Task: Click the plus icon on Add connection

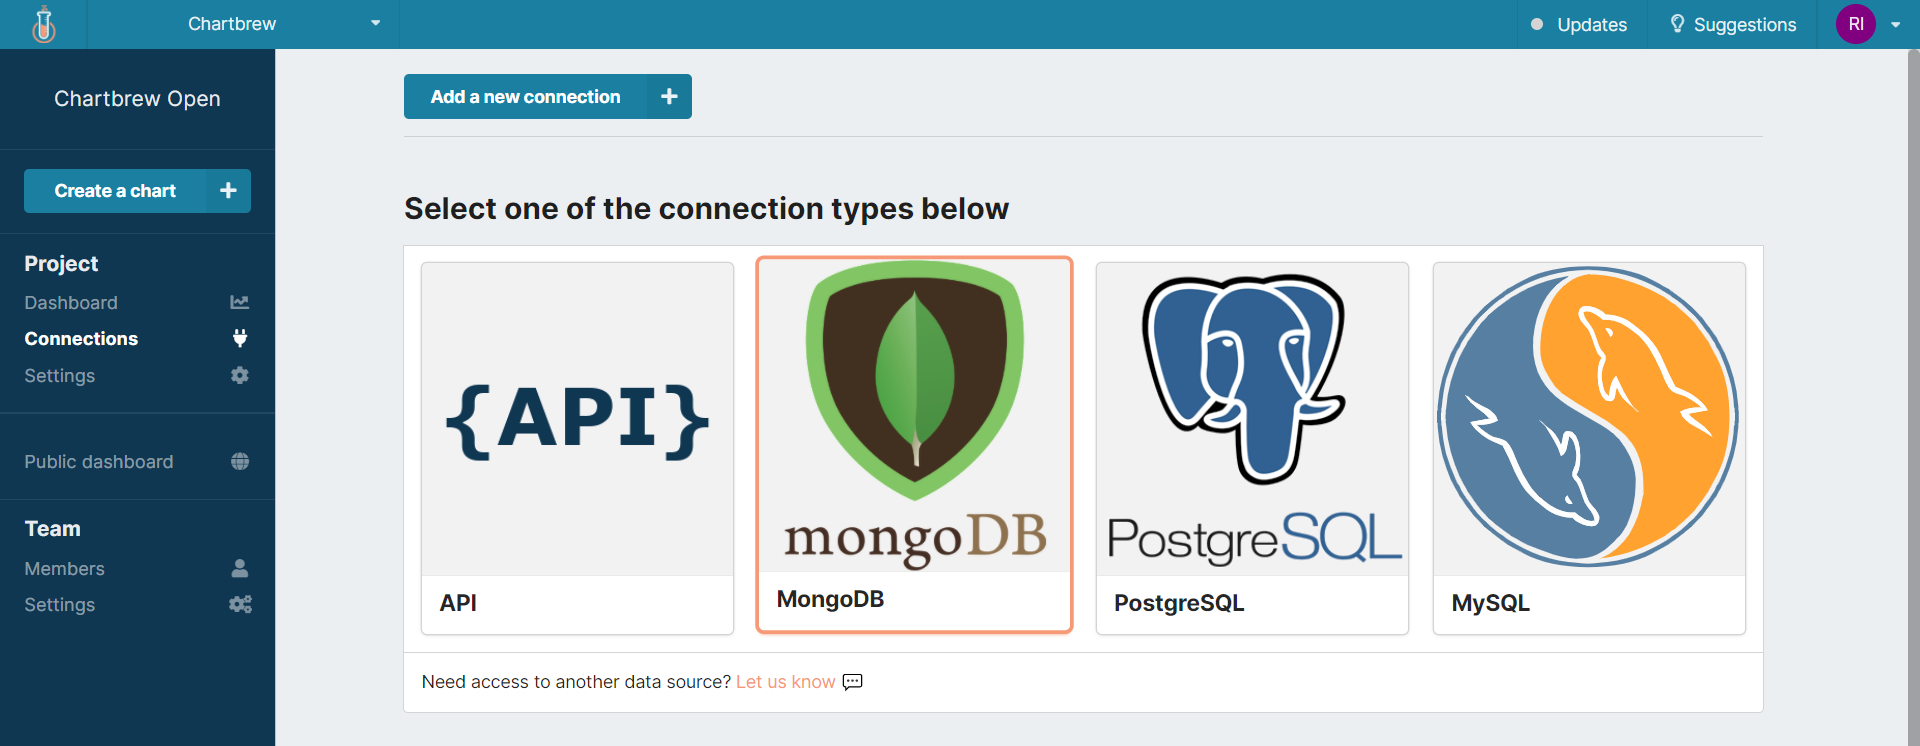Action: pyautogui.click(x=669, y=96)
